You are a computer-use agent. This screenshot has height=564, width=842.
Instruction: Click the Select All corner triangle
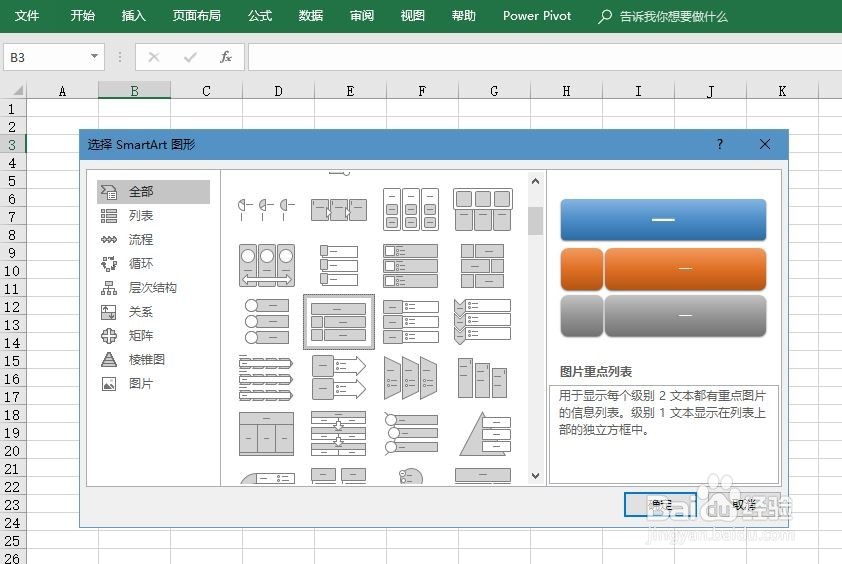[x=17, y=90]
